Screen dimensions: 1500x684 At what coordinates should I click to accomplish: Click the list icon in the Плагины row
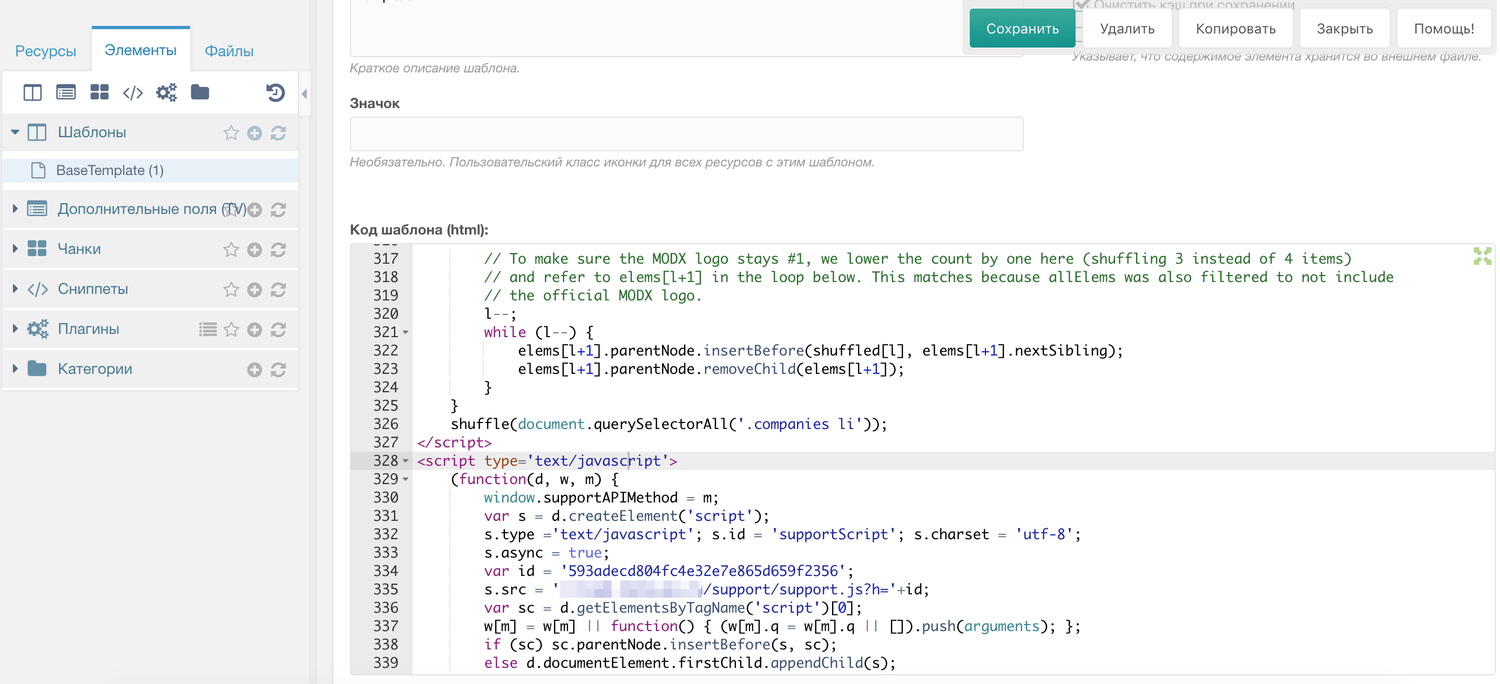pyautogui.click(x=208, y=329)
